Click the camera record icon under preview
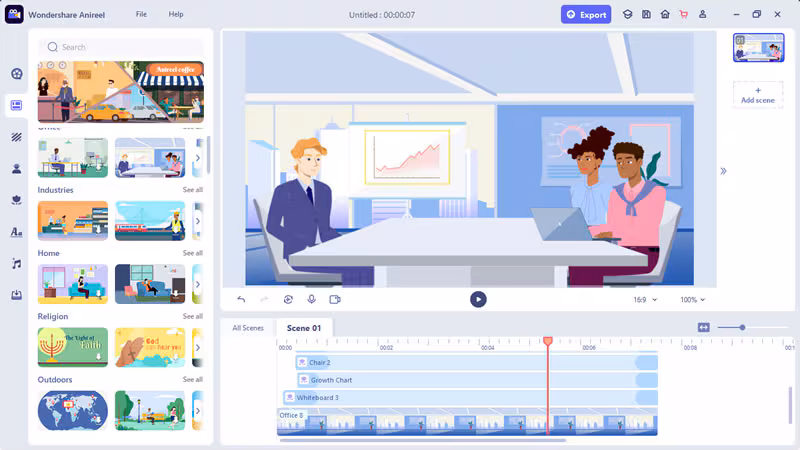 click(x=335, y=299)
